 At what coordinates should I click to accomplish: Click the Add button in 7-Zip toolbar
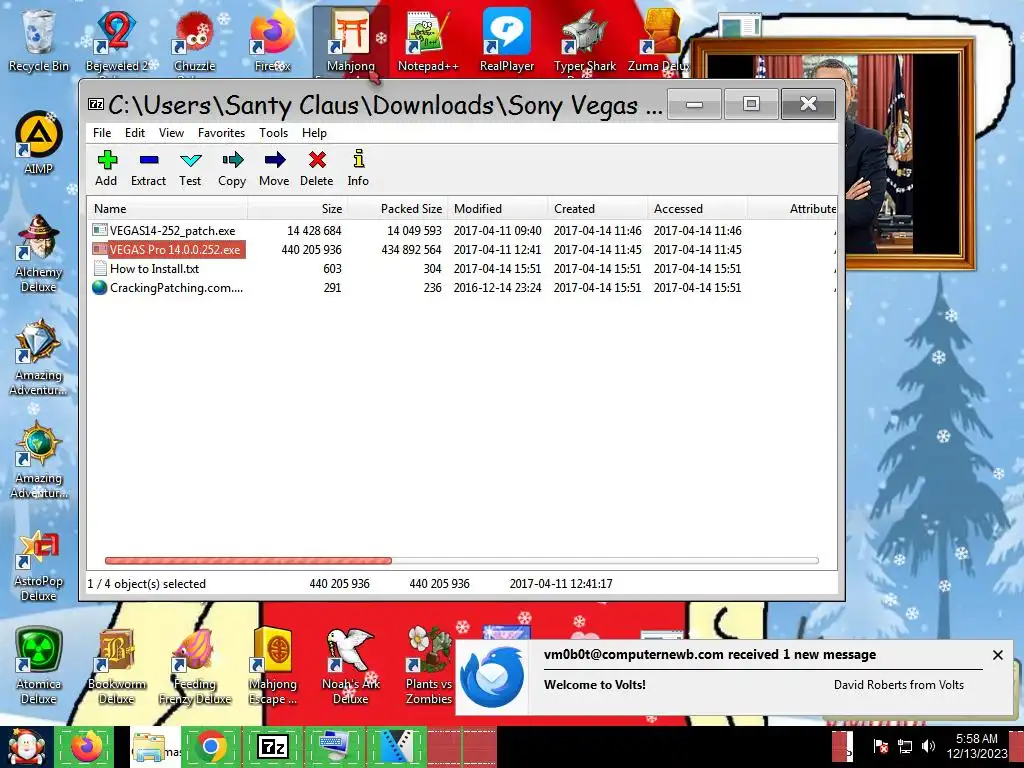(x=106, y=168)
